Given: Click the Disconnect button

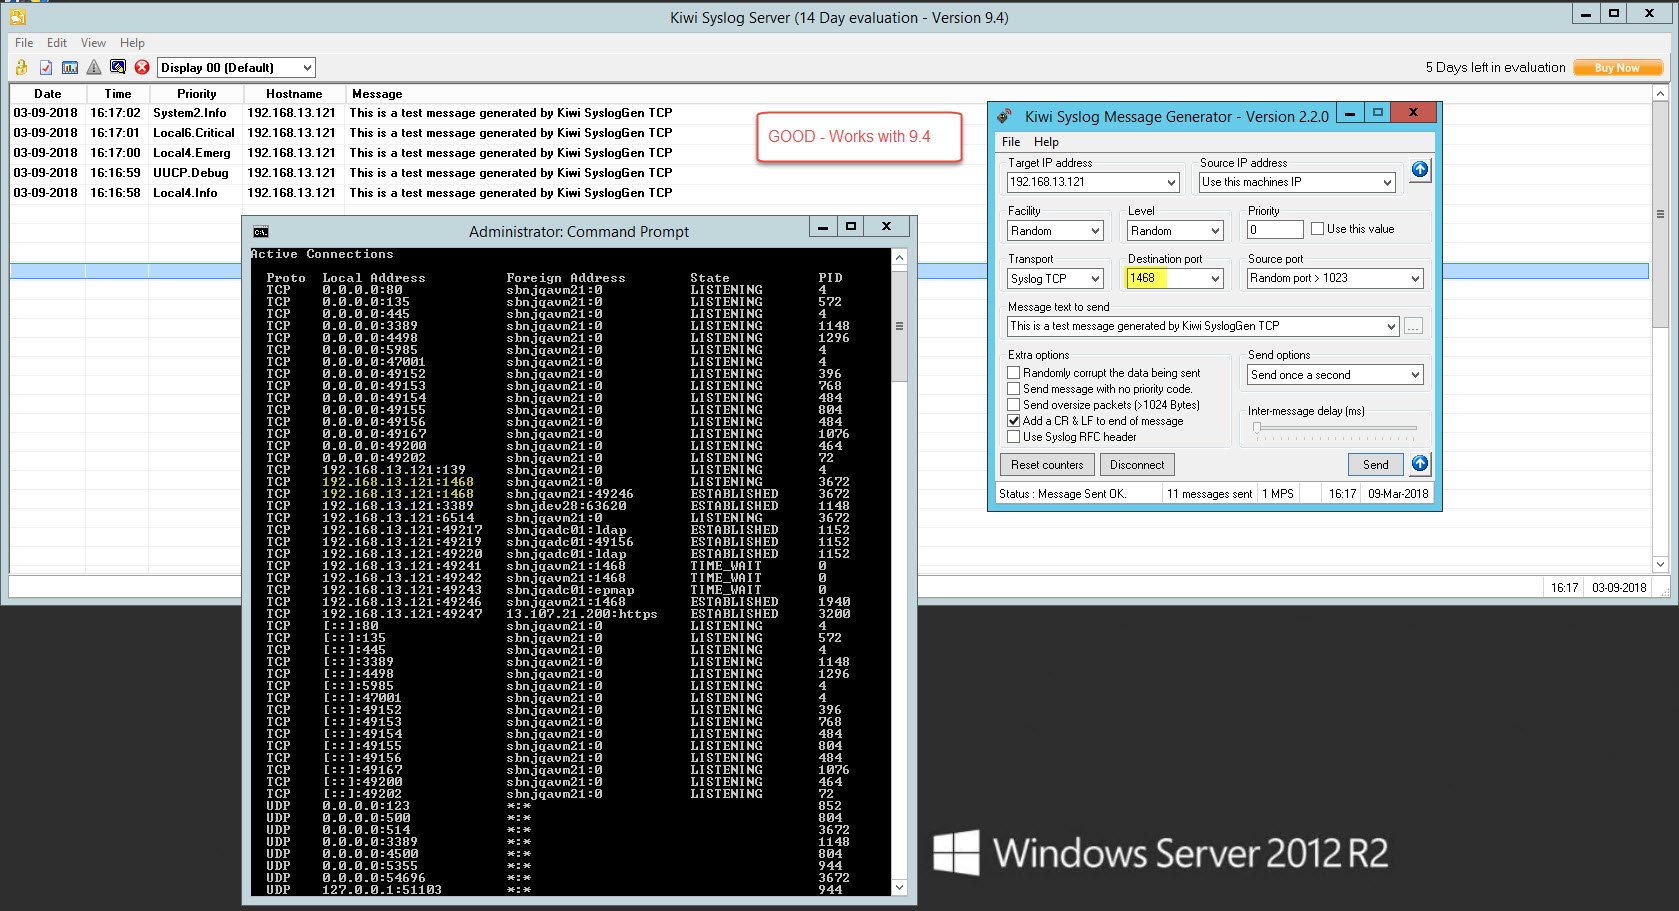Looking at the screenshot, I should coord(1137,465).
